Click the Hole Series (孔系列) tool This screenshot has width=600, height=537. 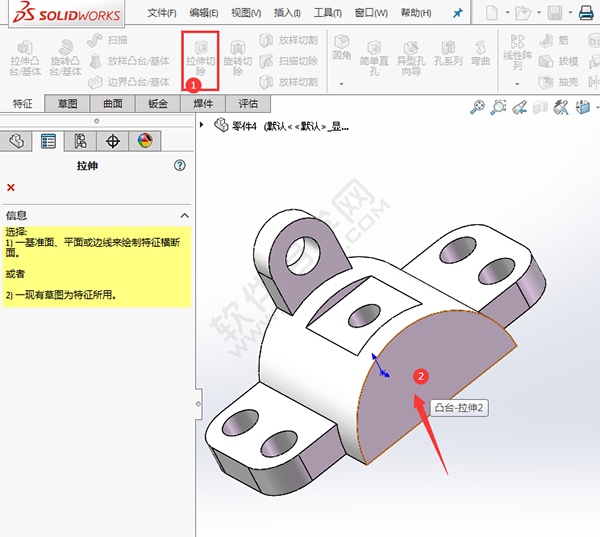(448, 54)
